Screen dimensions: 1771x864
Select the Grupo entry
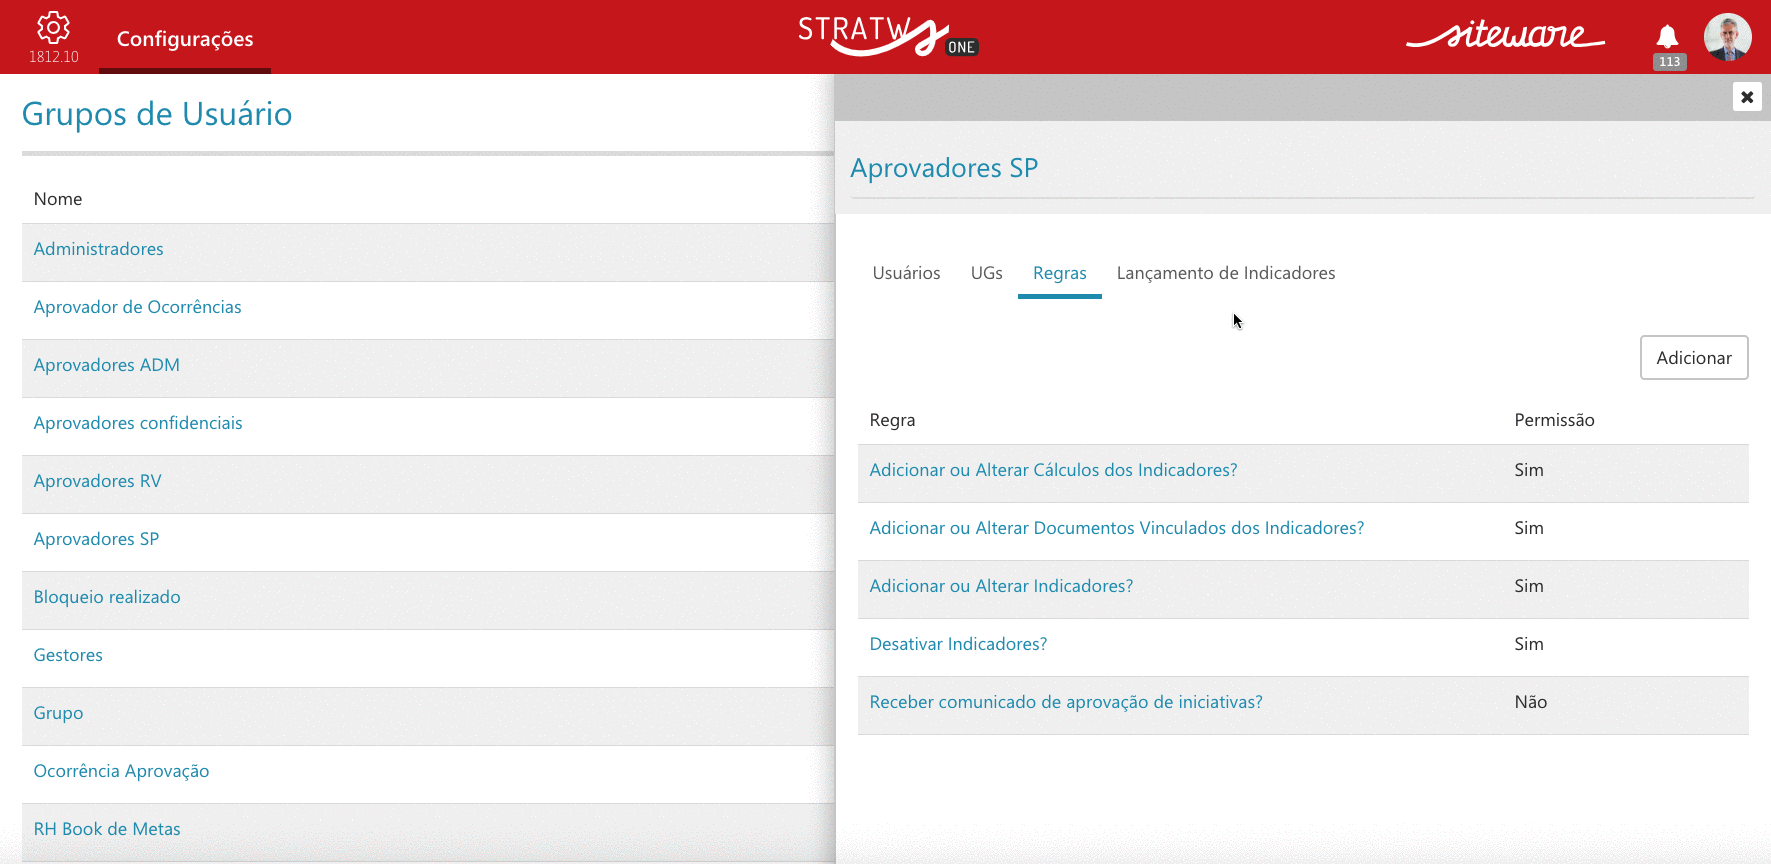click(x=58, y=713)
